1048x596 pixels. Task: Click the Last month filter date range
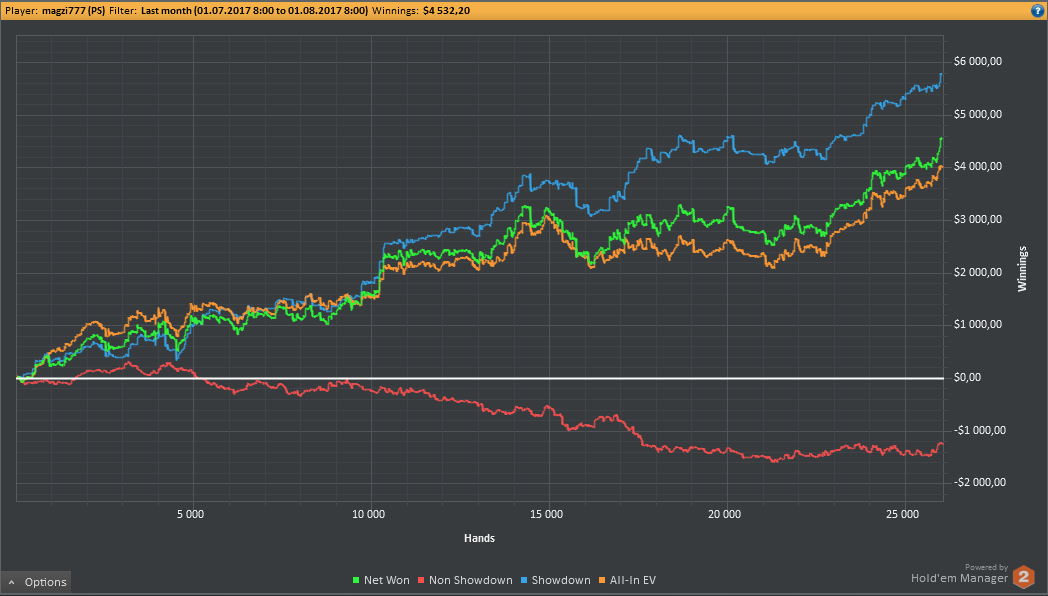click(254, 11)
